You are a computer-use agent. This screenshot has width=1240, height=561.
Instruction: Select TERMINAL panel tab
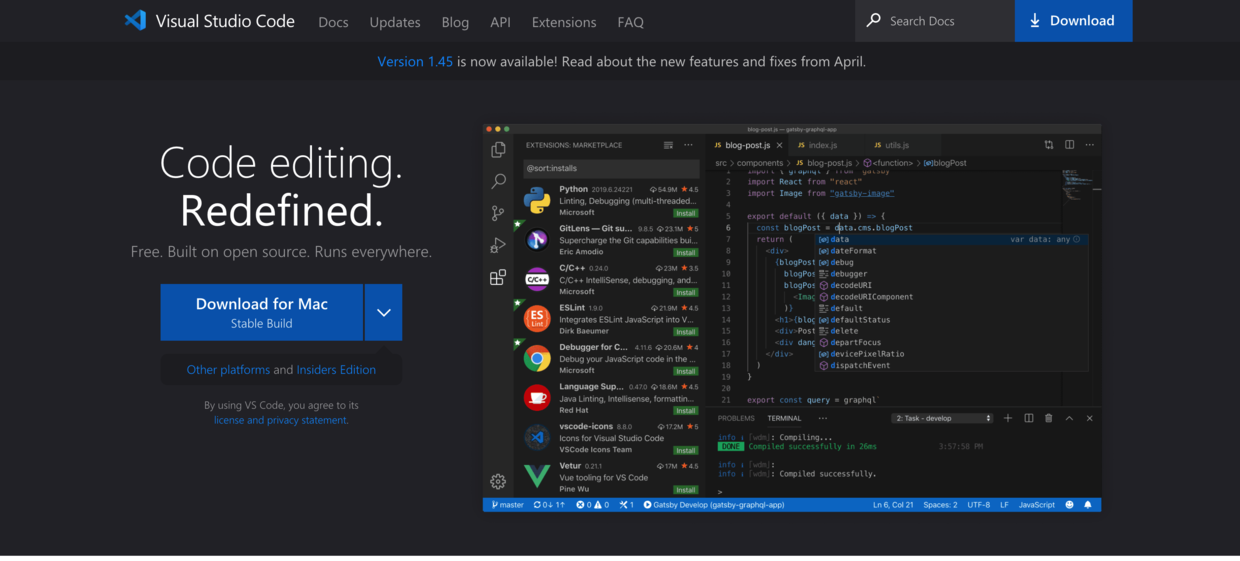785,418
